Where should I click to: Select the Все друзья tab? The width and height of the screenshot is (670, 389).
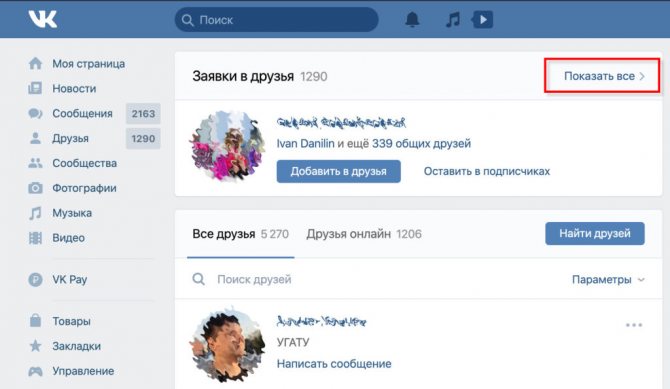coord(241,234)
